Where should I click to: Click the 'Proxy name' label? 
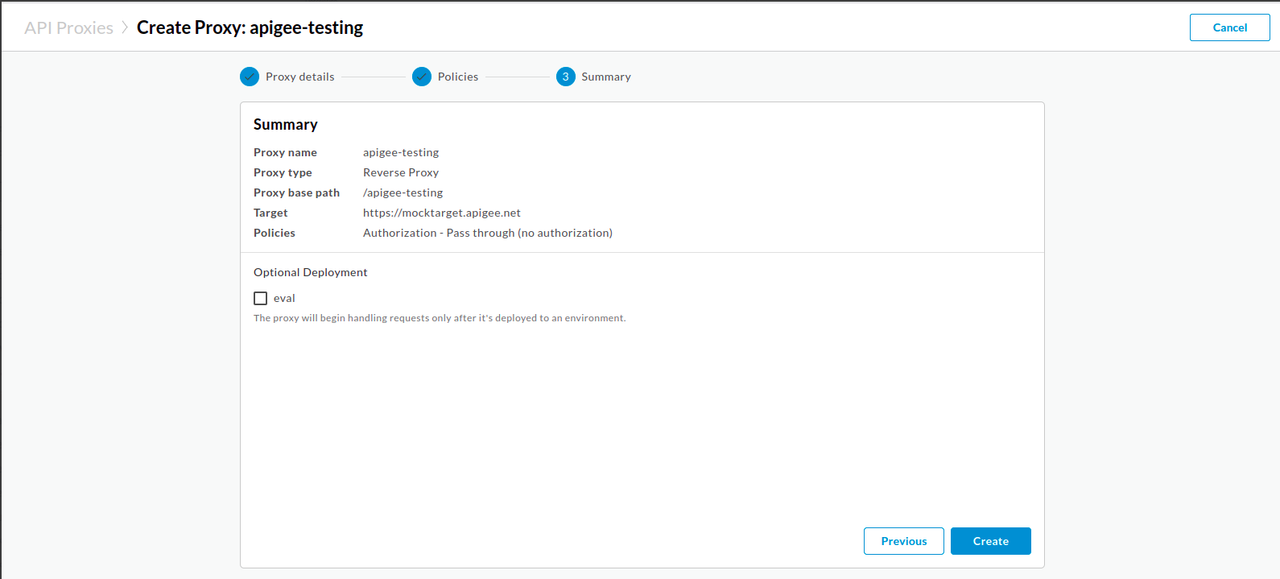pos(285,153)
